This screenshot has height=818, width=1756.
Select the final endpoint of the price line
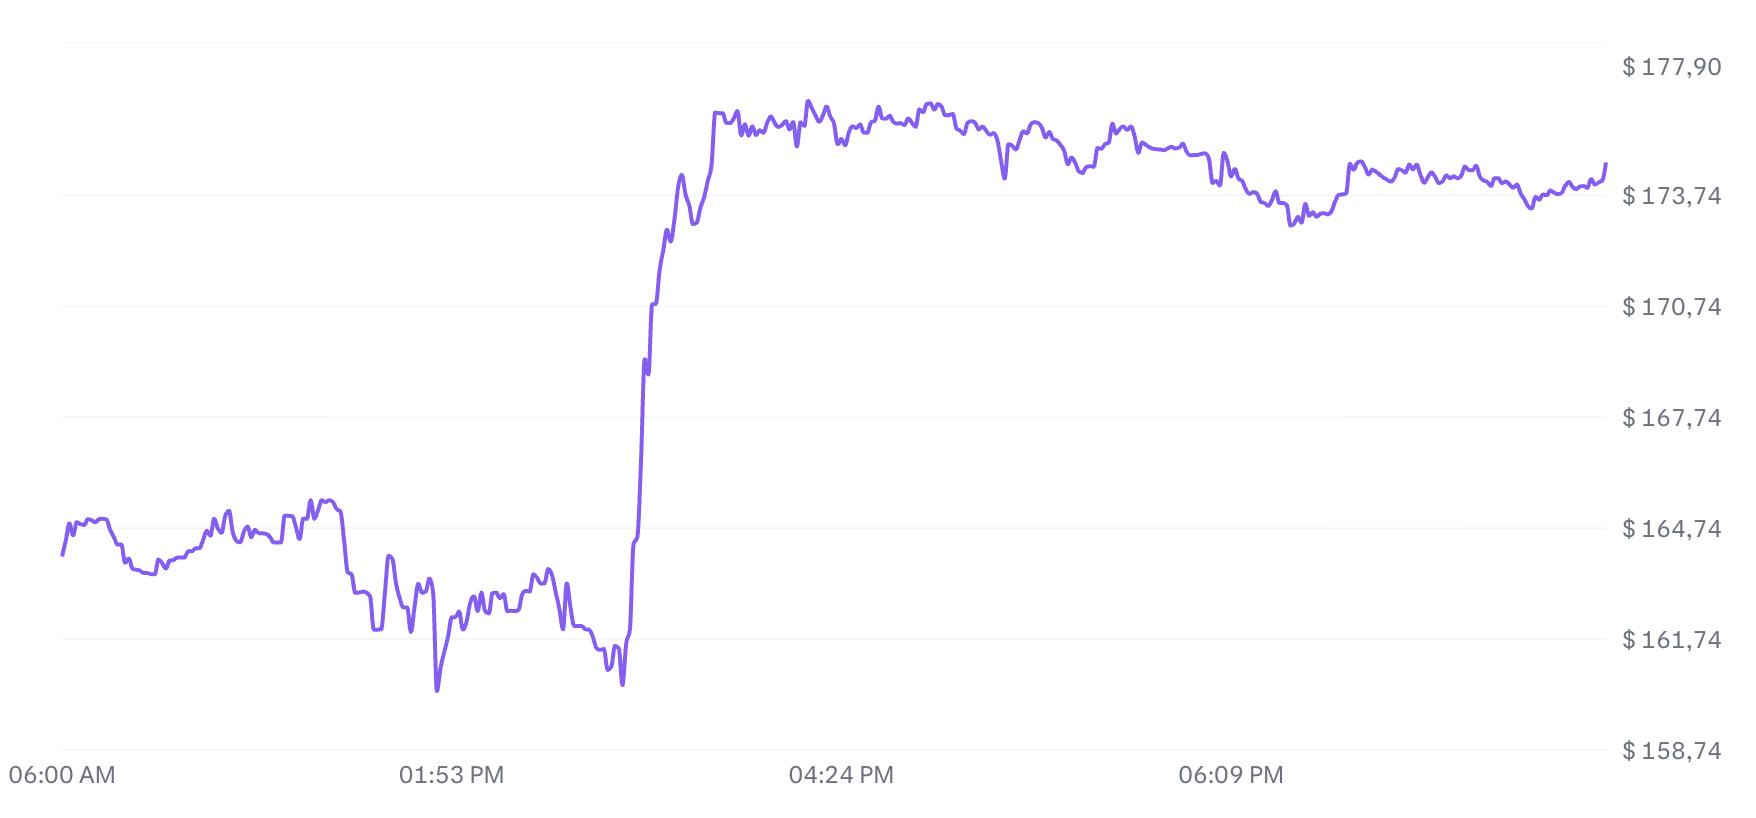(x=1606, y=164)
